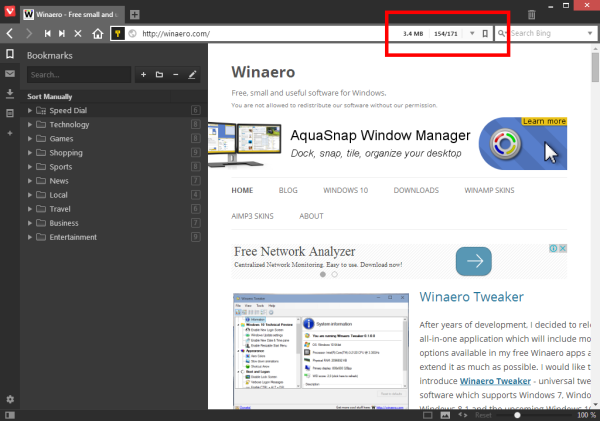Open the ABOUT page link
This screenshot has width=600, height=421.
pyautogui.click(x=311, y=216)
